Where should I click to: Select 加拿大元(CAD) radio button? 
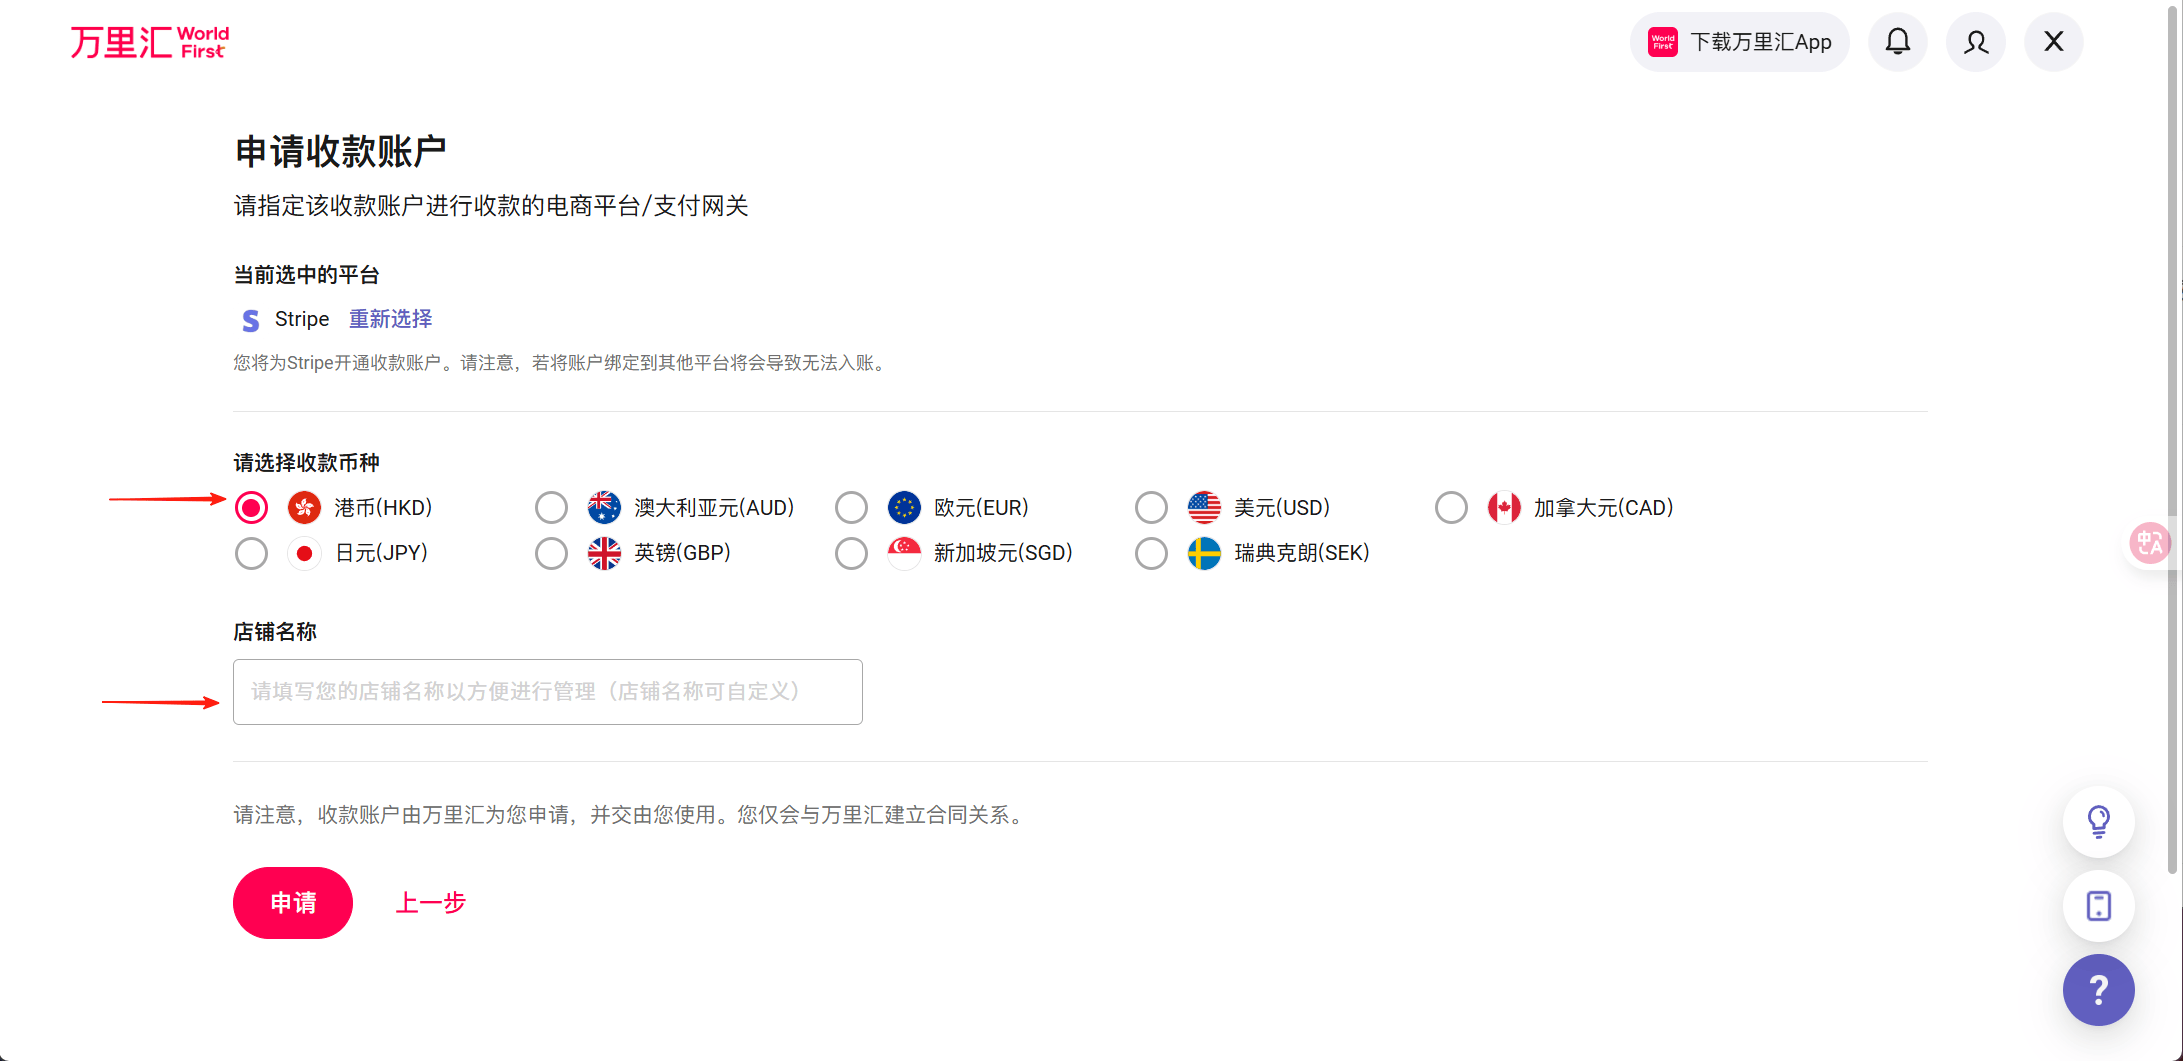pyautogui.click(x=1451, y=508)
